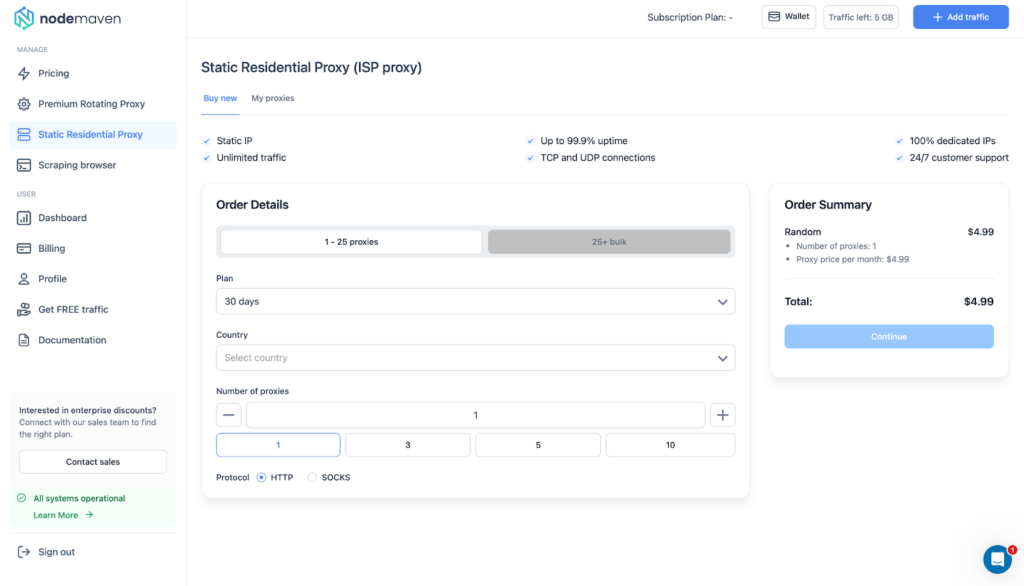Click the '100% dedicated IPs' feature text
The image size is (1024, 586).
coord(952,140)
